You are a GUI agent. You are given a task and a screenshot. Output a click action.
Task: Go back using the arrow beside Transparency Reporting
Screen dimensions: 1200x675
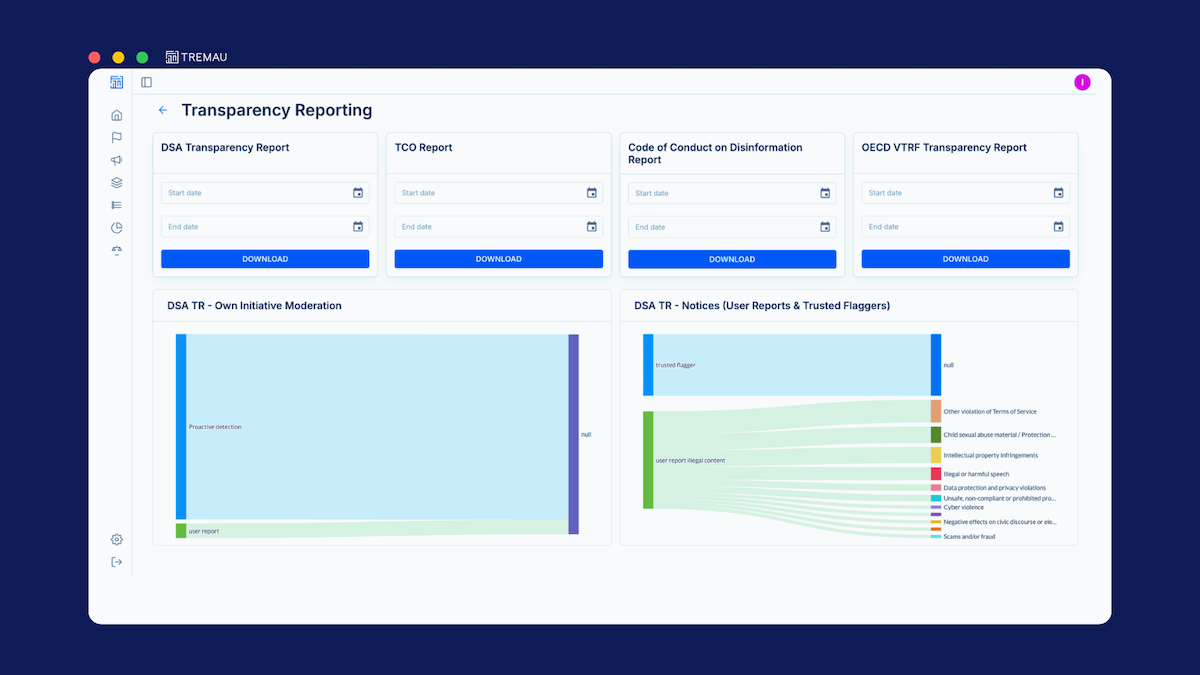click(x=163, y=111)
